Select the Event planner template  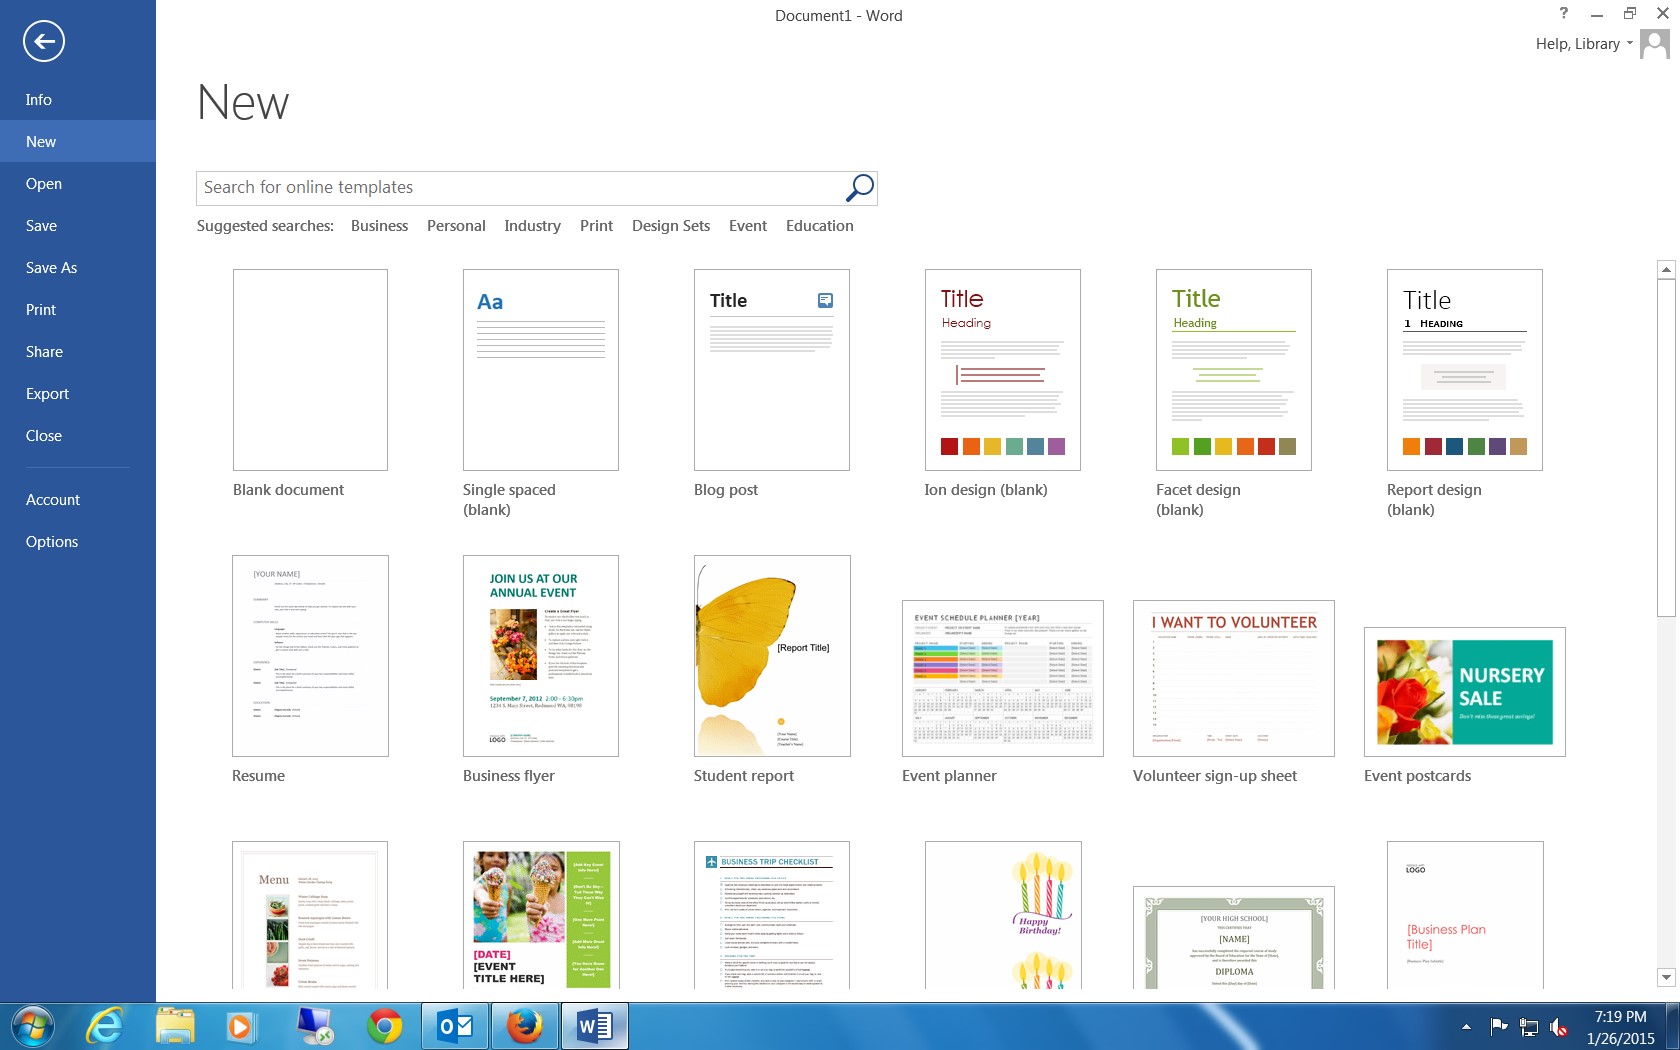[1003, 678]
